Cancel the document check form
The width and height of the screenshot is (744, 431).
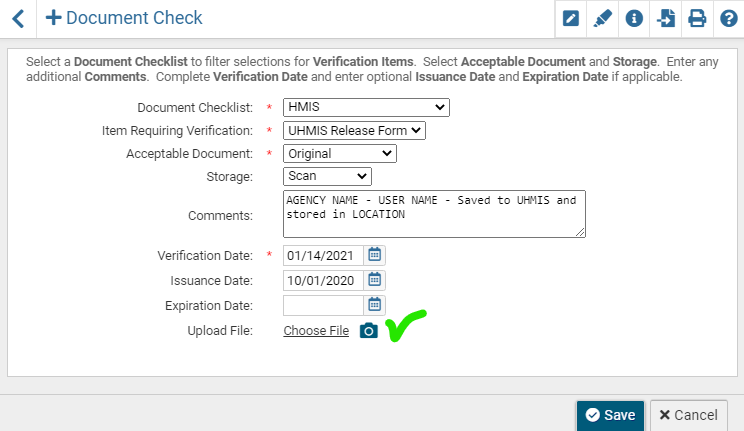tap(688, 415)
